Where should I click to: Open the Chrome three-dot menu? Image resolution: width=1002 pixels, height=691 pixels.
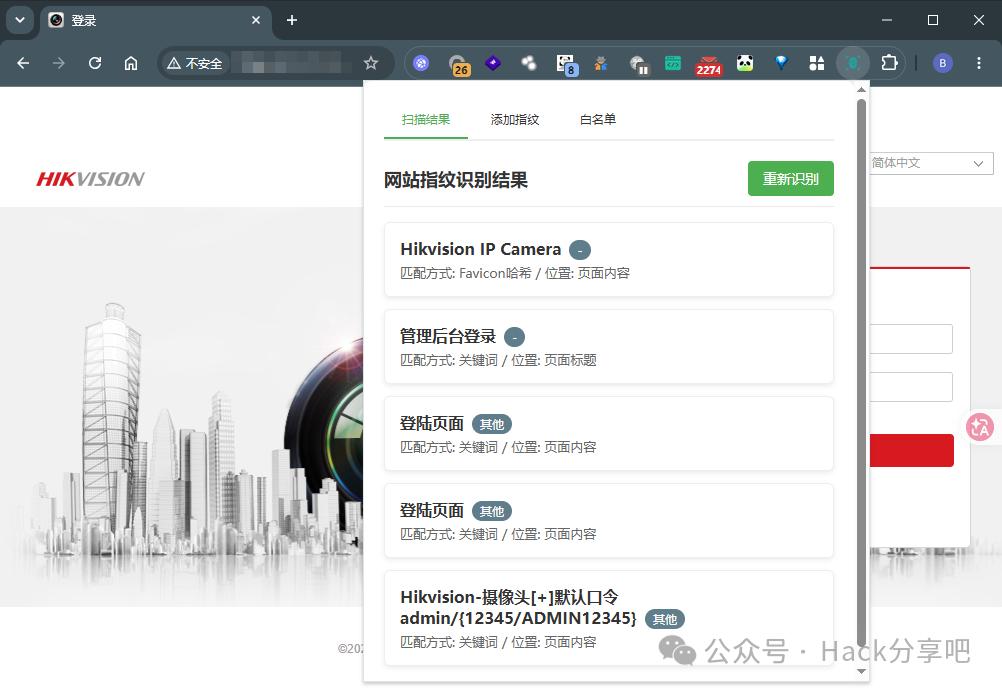978,63
